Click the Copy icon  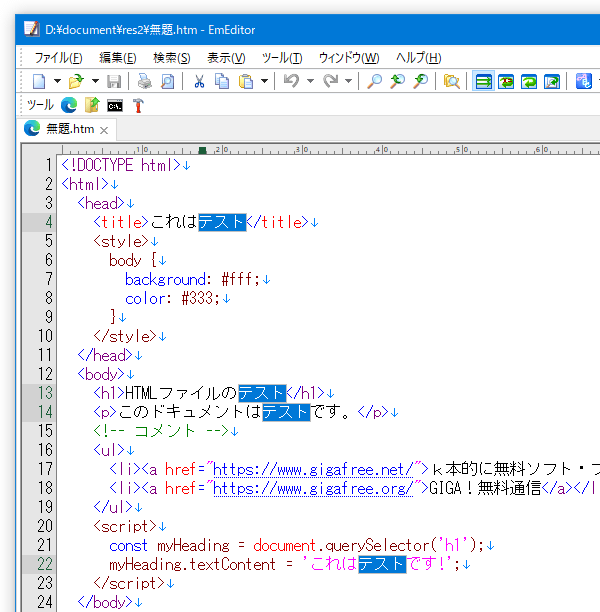222,81
